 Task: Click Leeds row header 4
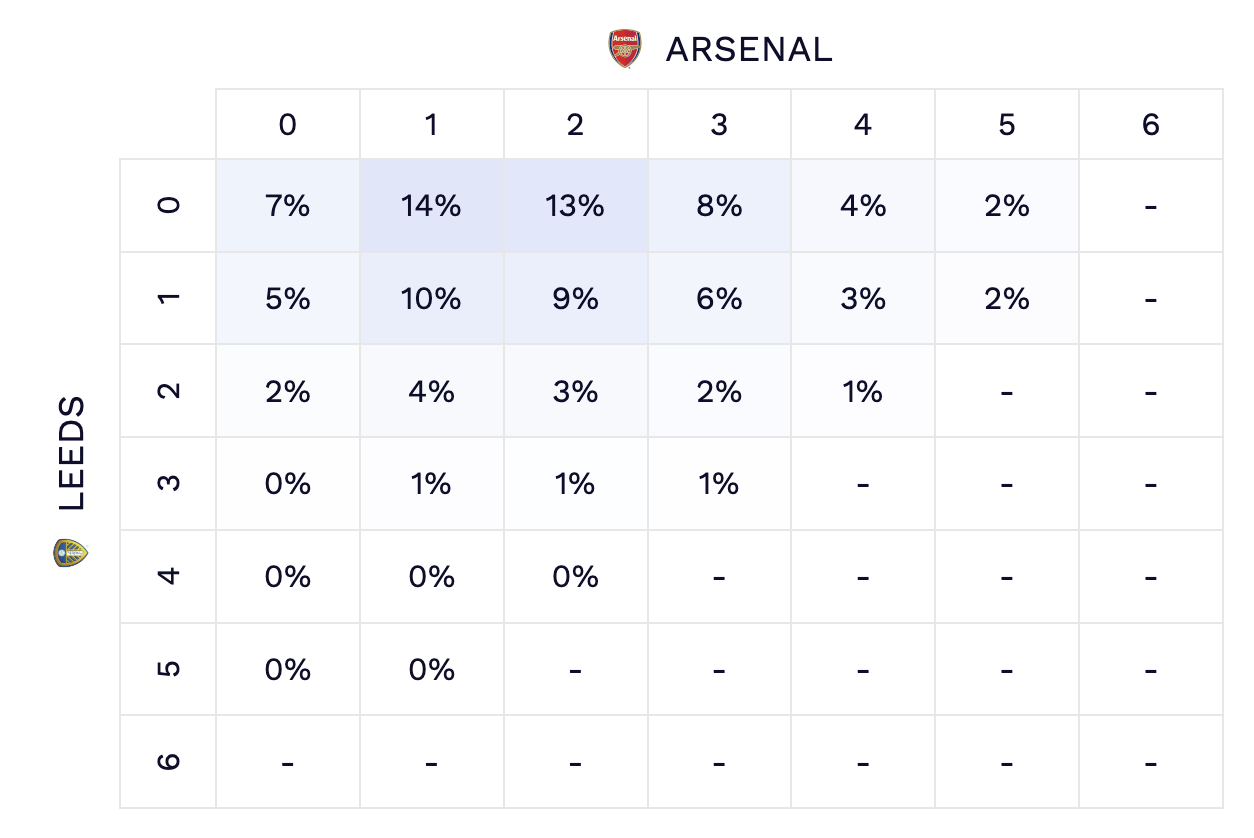169,576
